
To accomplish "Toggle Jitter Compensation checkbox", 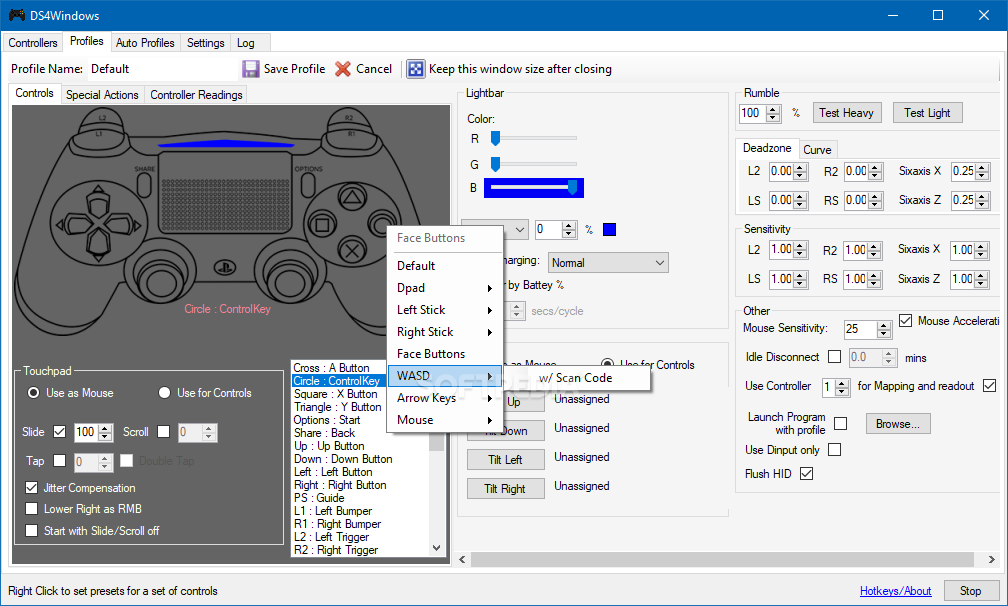I will 32,488.
